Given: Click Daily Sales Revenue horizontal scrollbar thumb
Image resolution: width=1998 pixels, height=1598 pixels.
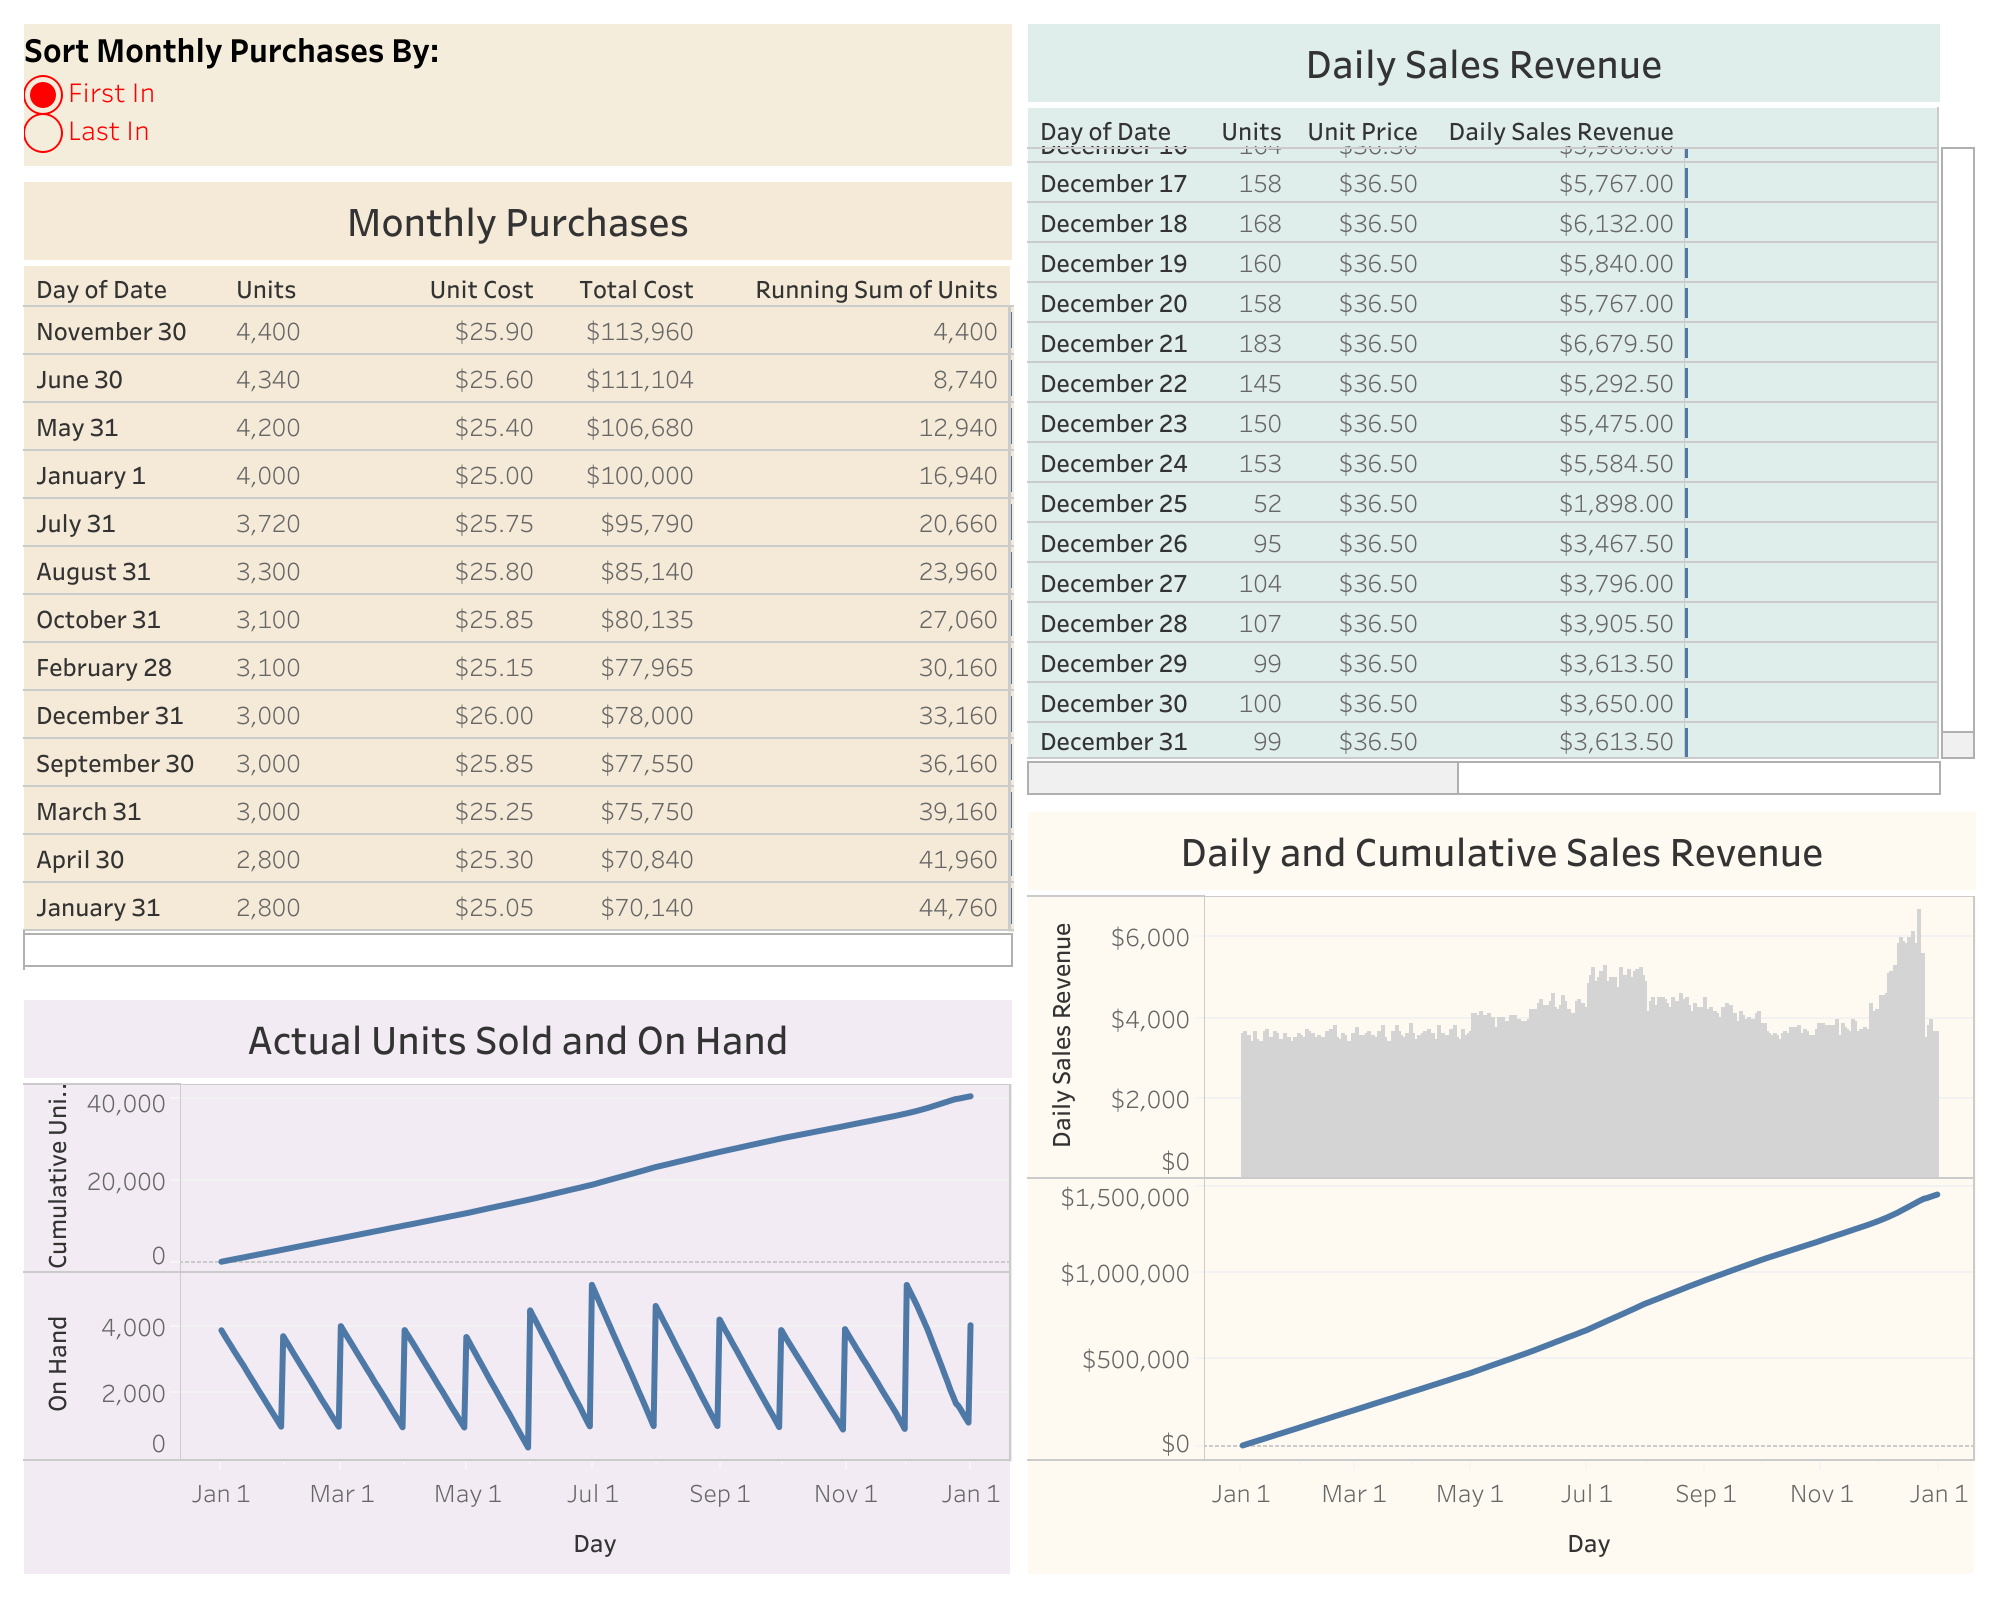Looking at the screenshot, I should tap(1242, 778).
